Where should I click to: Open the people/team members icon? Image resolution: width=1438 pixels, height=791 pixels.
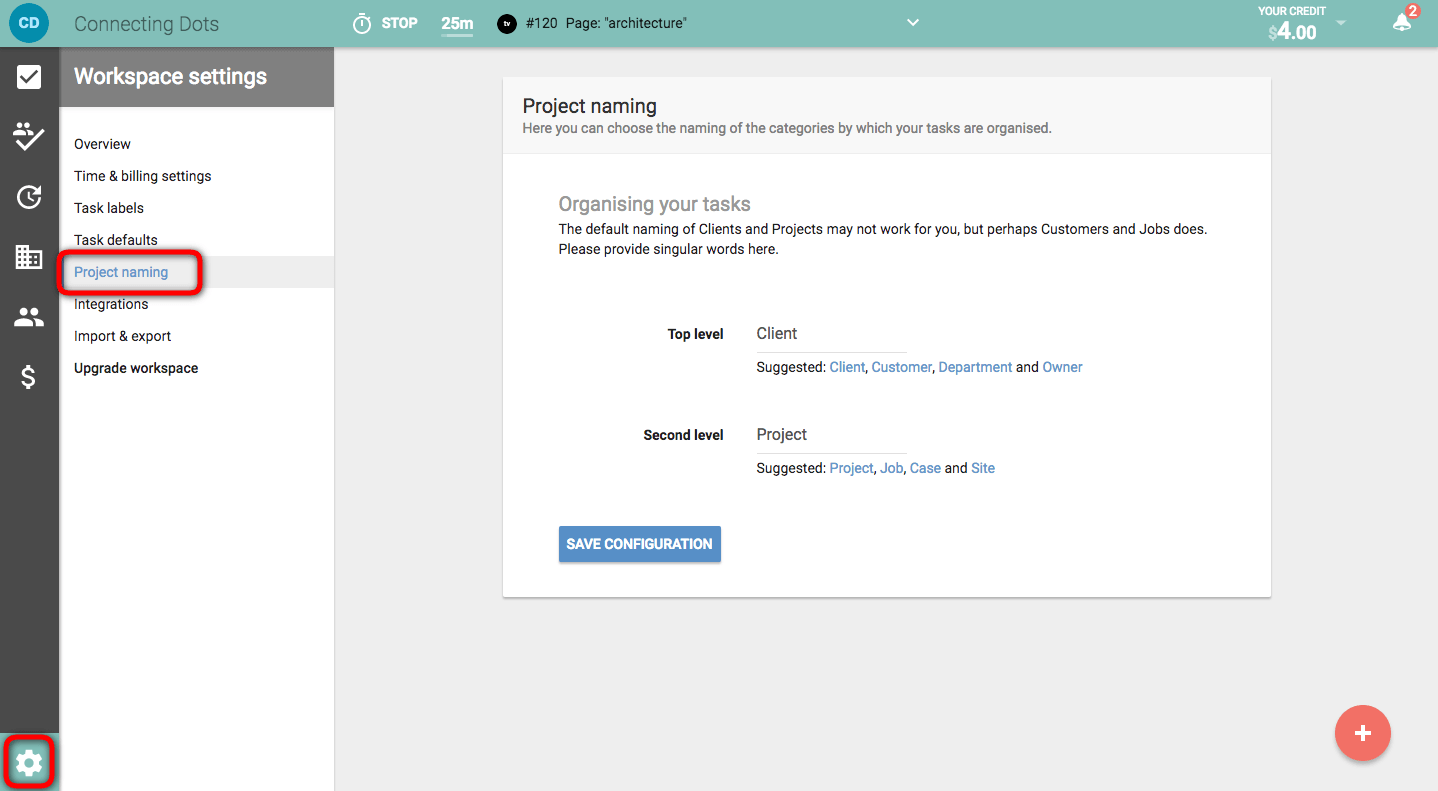pos(29,318)
